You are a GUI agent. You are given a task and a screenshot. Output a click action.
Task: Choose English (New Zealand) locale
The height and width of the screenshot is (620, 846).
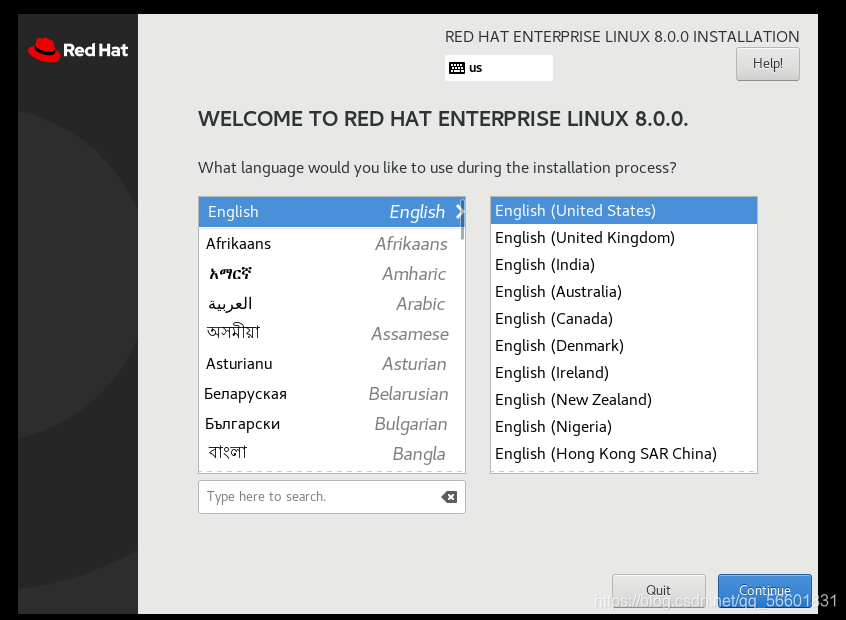pos(624,399)
